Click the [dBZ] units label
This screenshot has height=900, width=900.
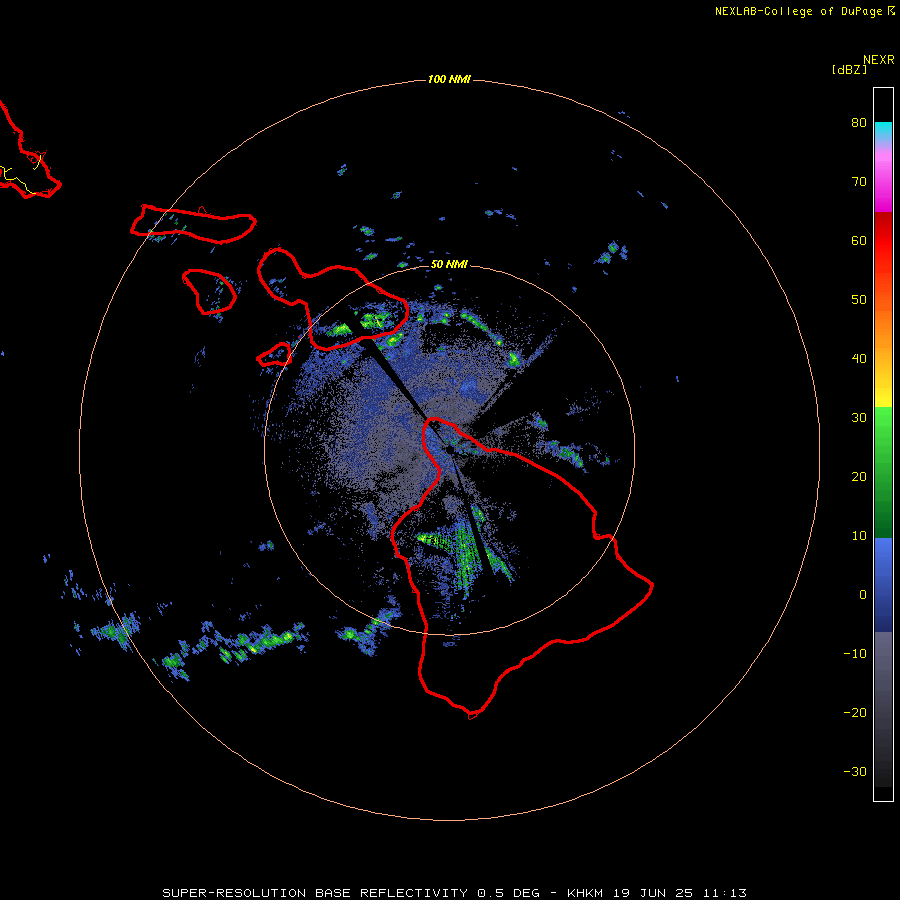(849, 70)
